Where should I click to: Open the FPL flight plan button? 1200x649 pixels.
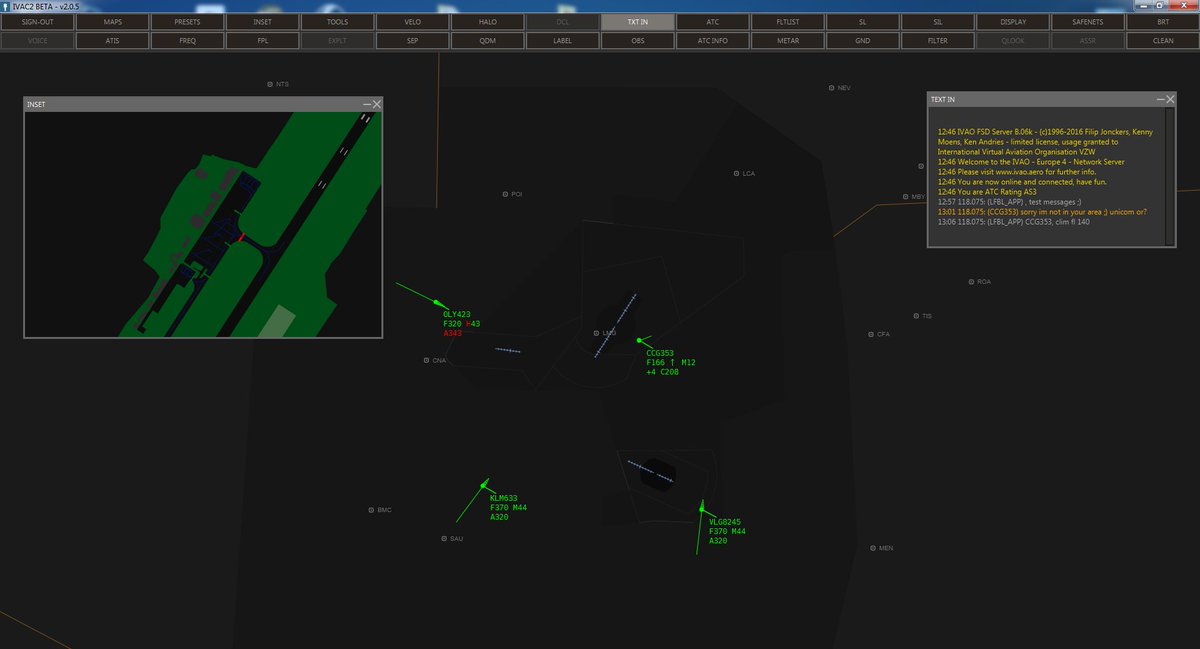(x=262, y=41)
